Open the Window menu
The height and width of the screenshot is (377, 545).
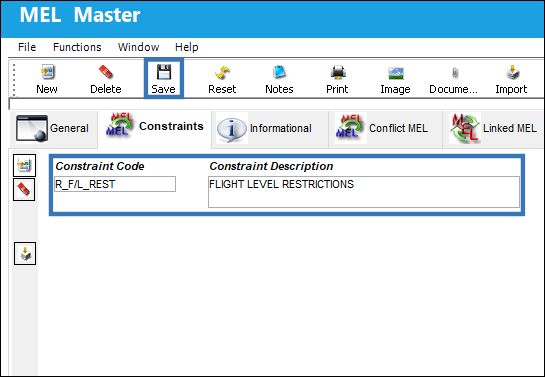[x=138, y=47]
